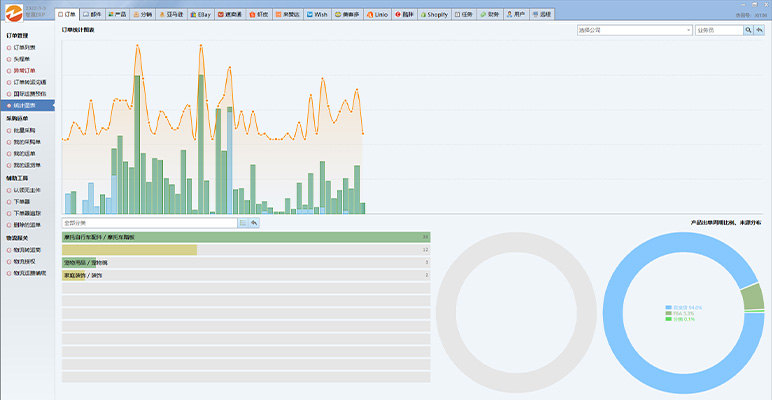Image resolution: width=772 pixels, height=418 pixels.
Task: Switch to the Linio tab
Action: (377, 16)
